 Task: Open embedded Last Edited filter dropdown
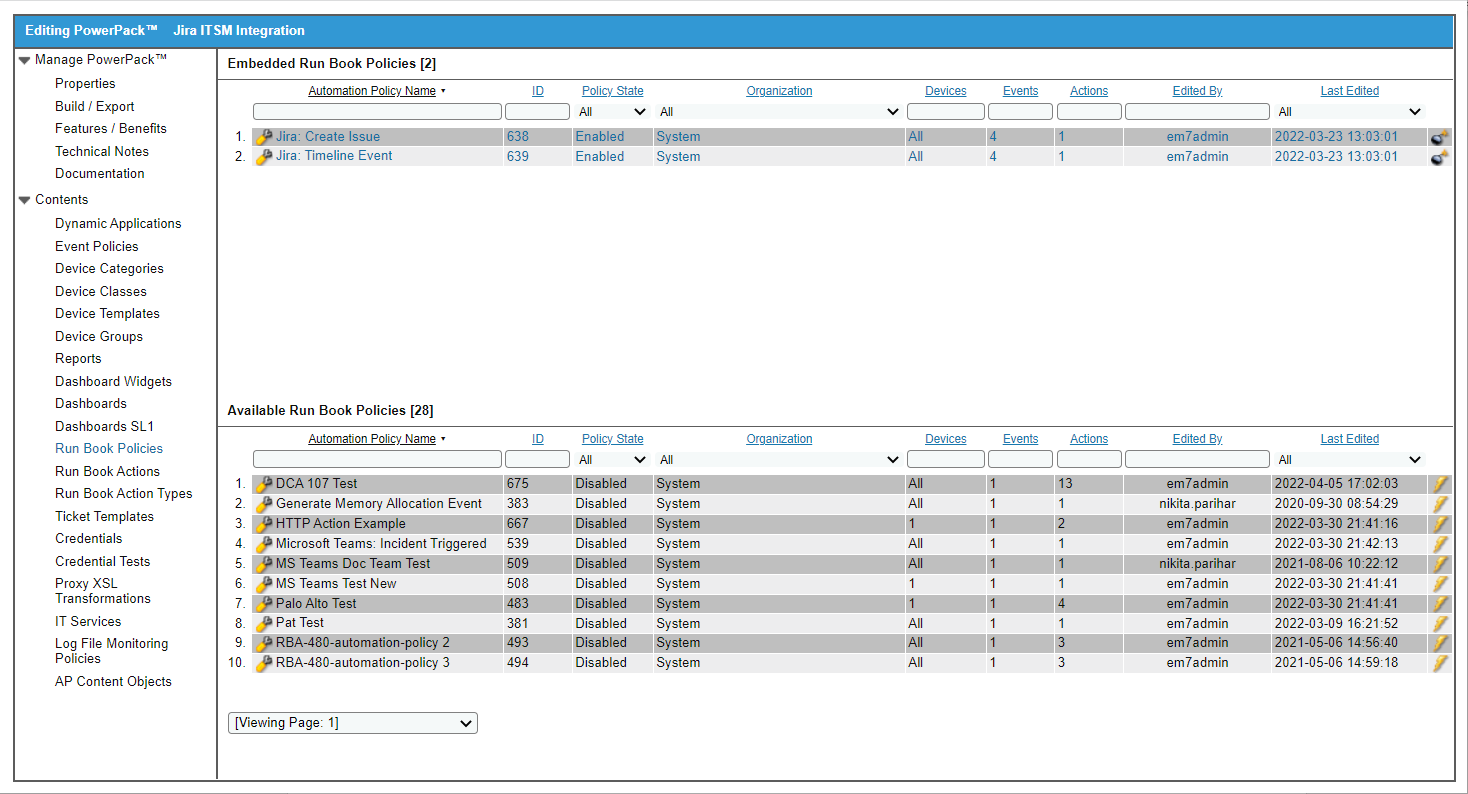point(1350,112)
